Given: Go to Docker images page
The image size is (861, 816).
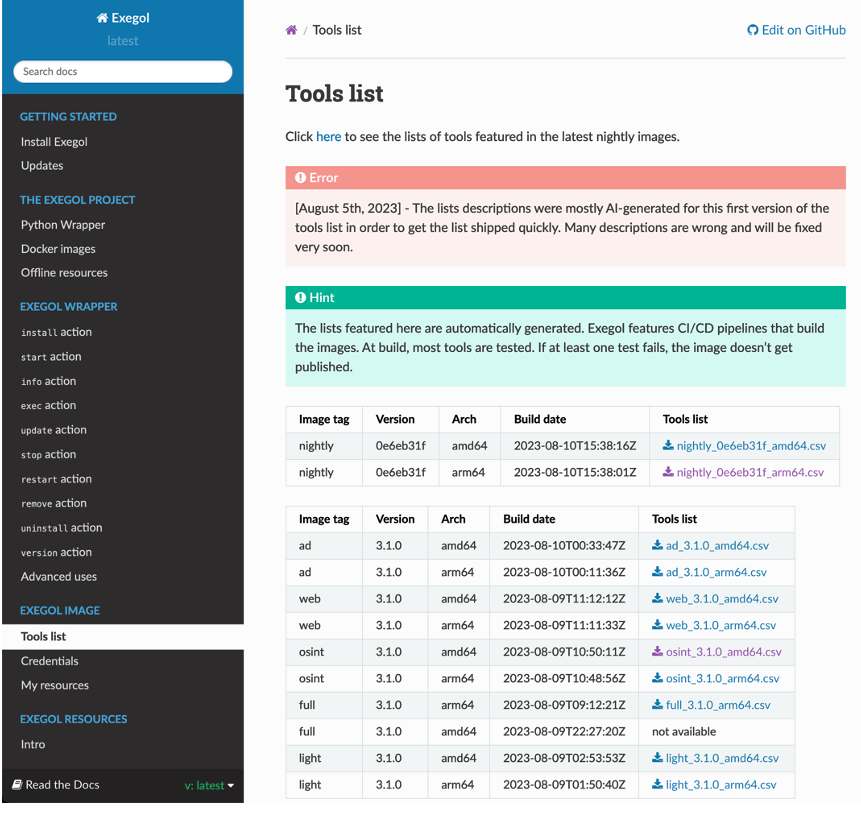Looking at the screenshot, I should 58,249.
